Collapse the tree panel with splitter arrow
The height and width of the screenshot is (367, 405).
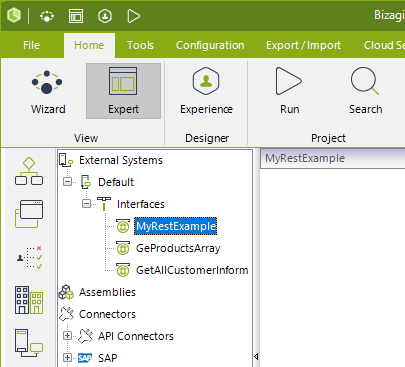256,356
